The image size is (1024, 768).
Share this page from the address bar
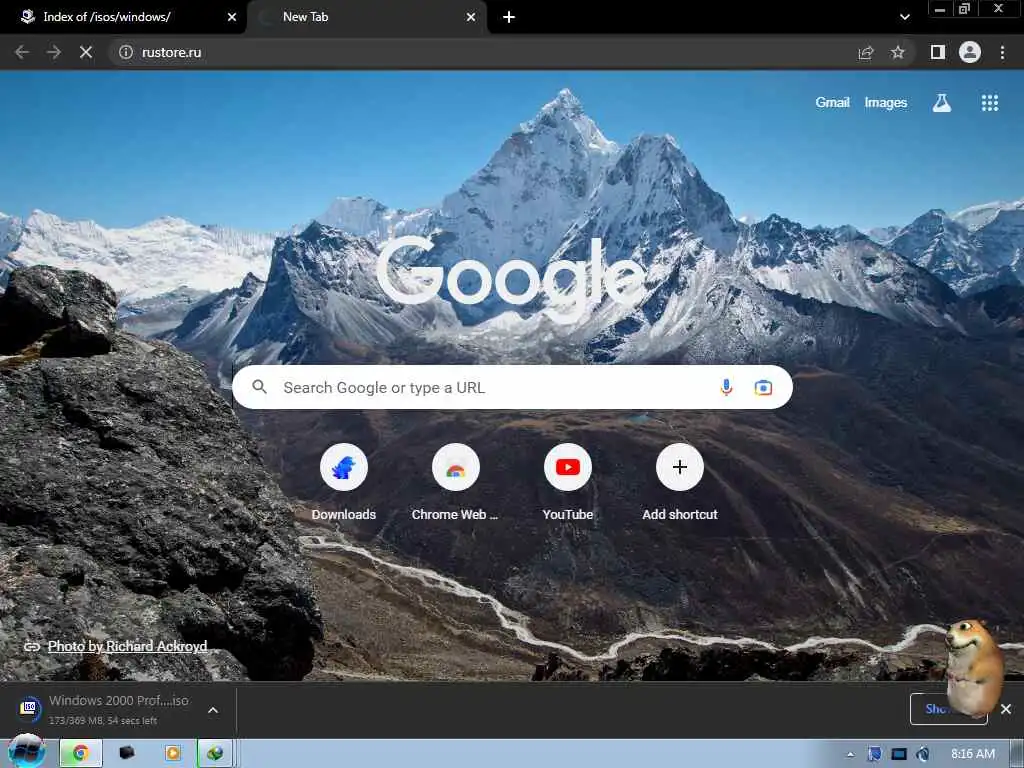866,52
